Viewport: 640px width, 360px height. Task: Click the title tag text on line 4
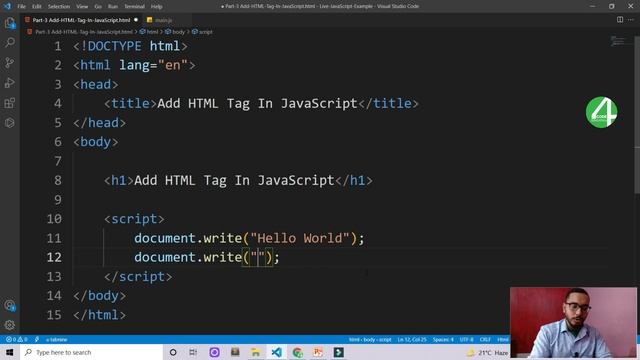click(257, 103)
